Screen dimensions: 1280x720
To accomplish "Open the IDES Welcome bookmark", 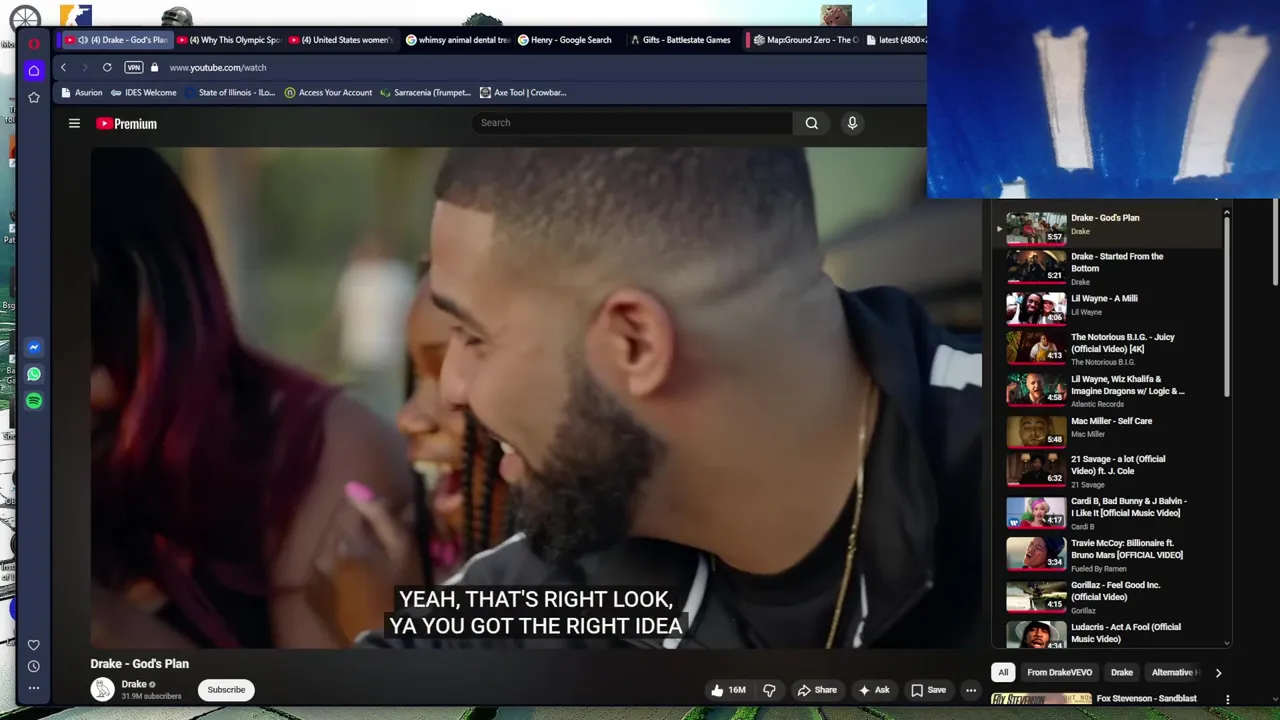I will point(144,92).
